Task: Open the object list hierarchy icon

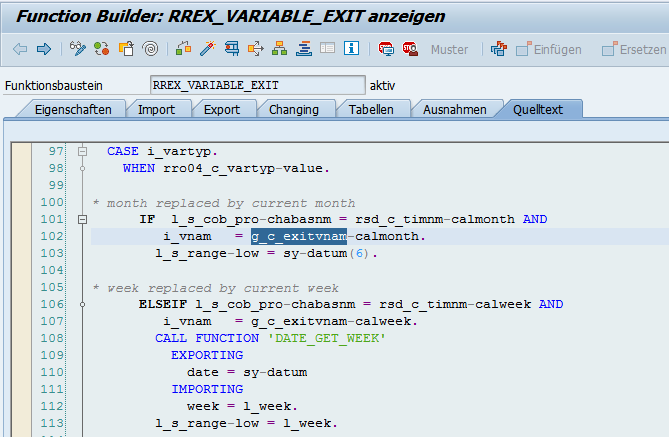Action: 279,49
